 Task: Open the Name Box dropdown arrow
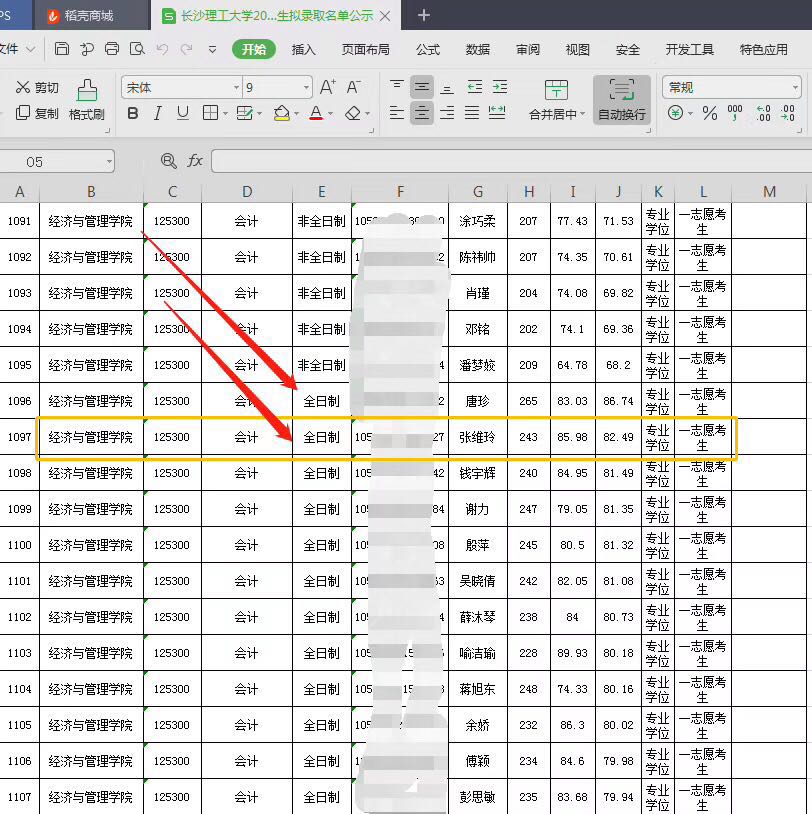coord(109,161)
